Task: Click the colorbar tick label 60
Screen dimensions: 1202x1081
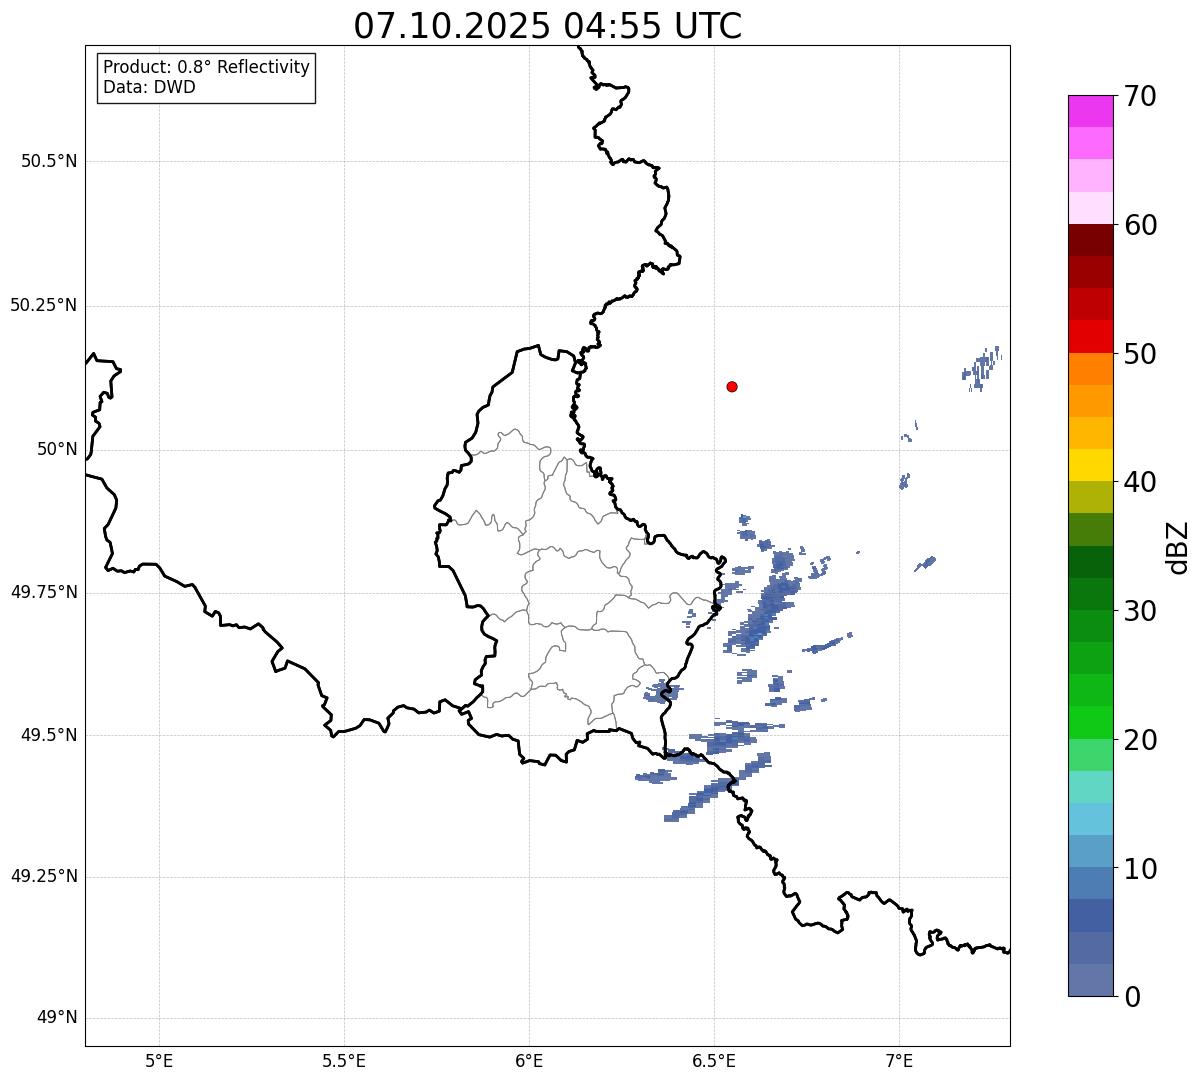Action: point(1139,225)
